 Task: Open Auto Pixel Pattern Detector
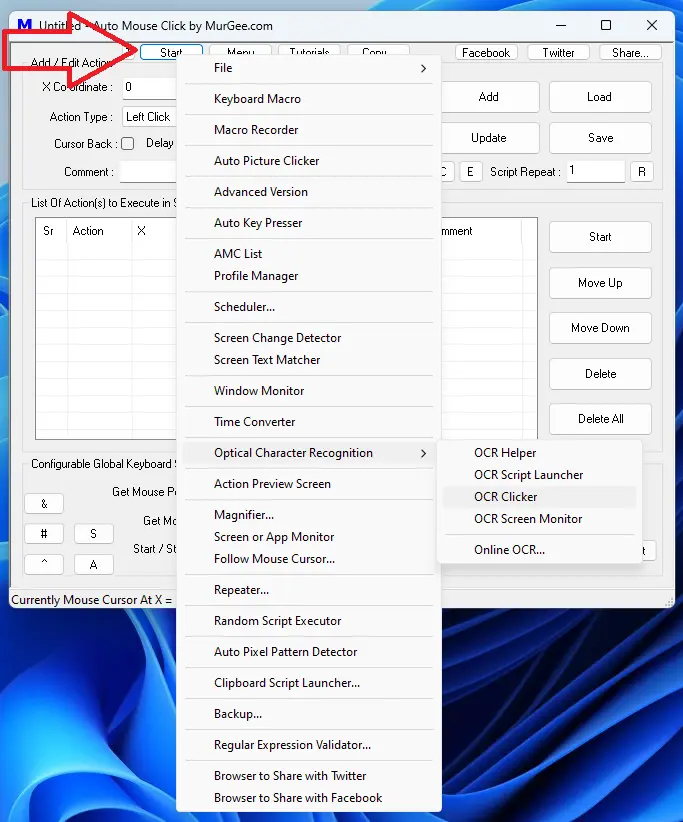(309, 652)
